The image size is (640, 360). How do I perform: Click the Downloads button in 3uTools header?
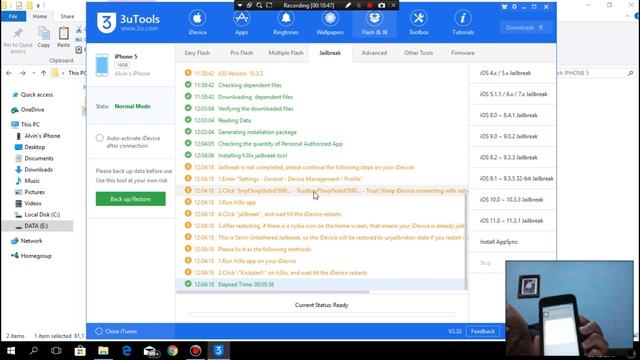tap(525, 28)
